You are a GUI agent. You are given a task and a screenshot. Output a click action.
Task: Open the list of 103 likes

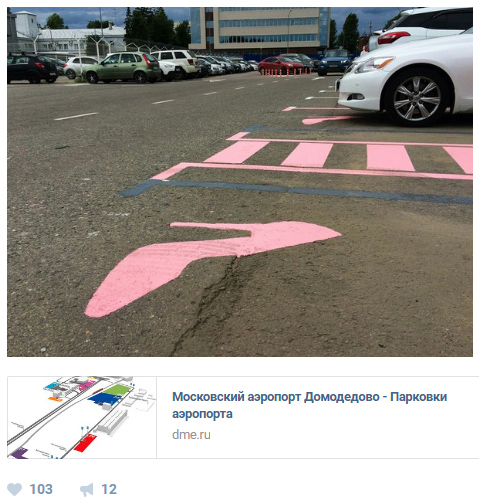(41, 489)
